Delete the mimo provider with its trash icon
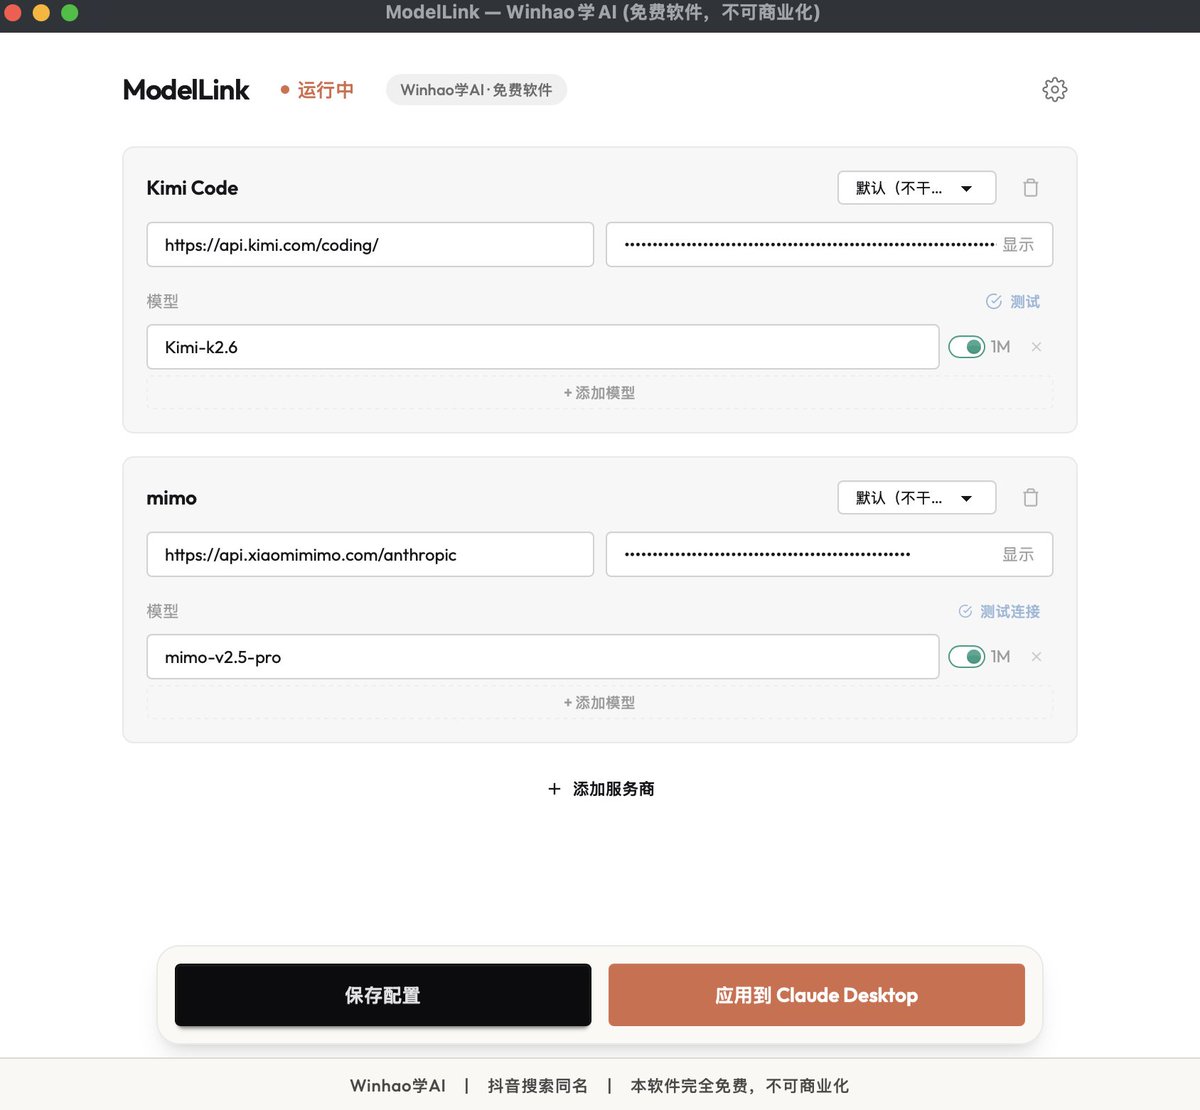 pyautogui.click(x=1031, y=497)
